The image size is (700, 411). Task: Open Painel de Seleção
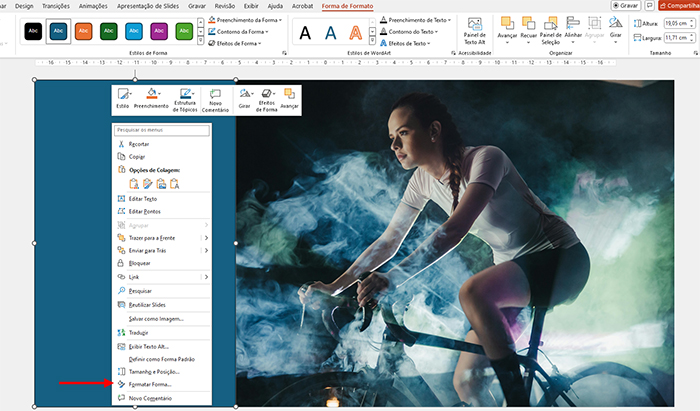[550, 30]
